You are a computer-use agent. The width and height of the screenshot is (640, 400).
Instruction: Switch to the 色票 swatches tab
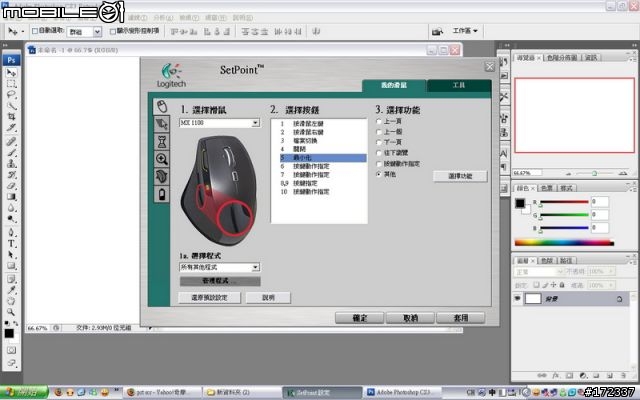click(x=547, y=188)
